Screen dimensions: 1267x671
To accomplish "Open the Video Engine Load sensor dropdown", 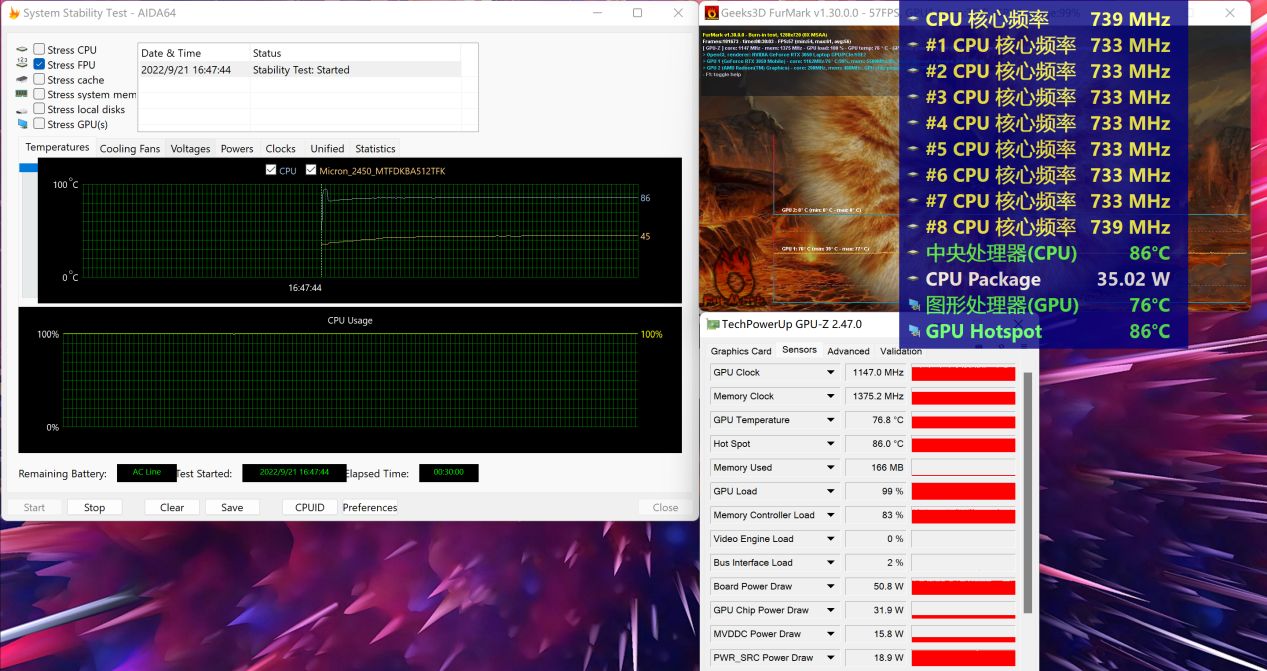I will point(830,539).
